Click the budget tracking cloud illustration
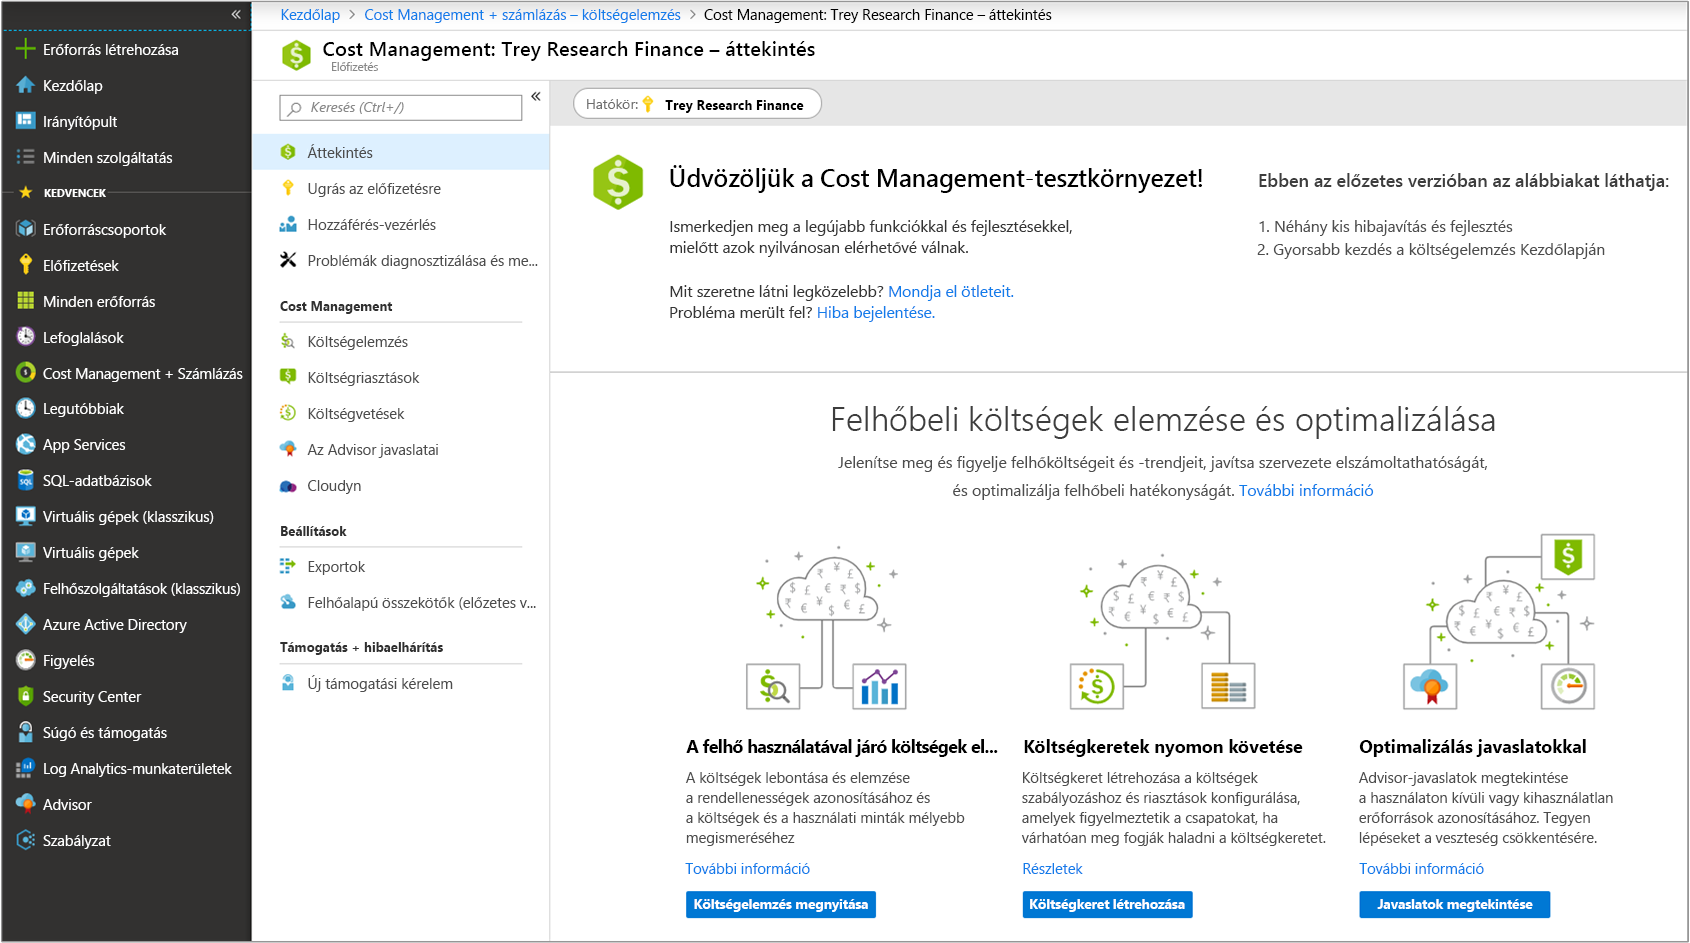The image size is (1690, 943). tap(1162, 630)
